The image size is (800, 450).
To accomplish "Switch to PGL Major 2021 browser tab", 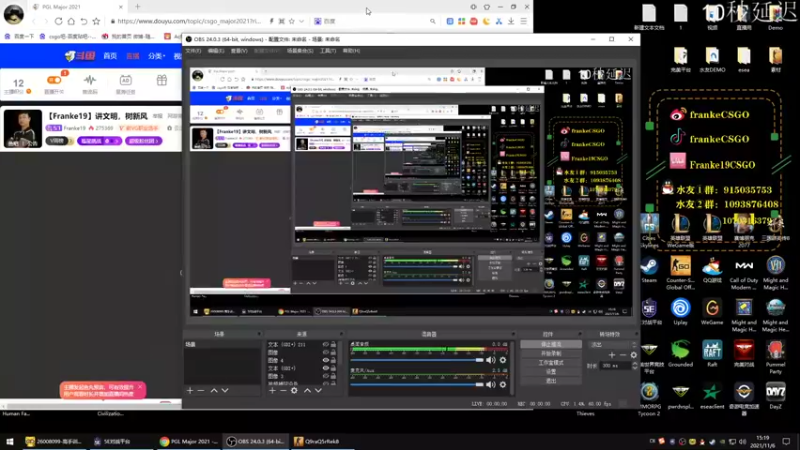I will click(x=77, y=7).
